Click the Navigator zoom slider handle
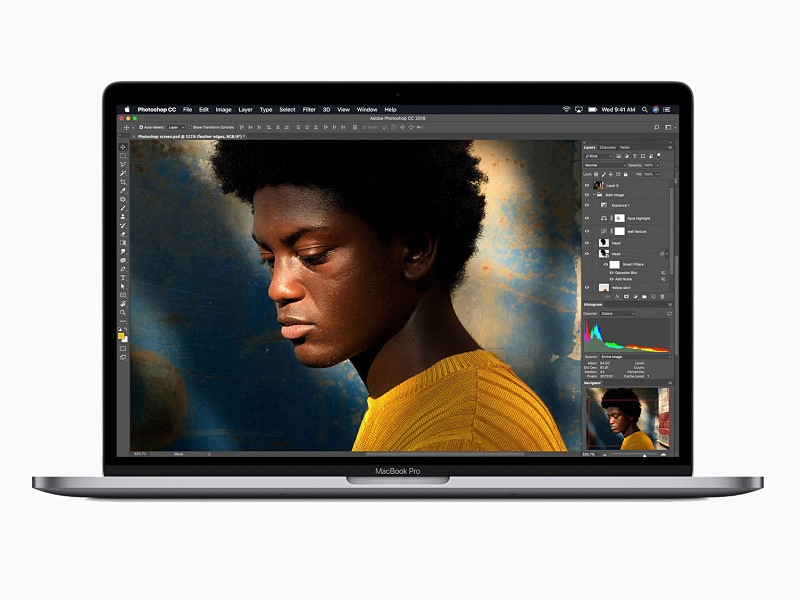The image size is (800, 600). (644, 455)
